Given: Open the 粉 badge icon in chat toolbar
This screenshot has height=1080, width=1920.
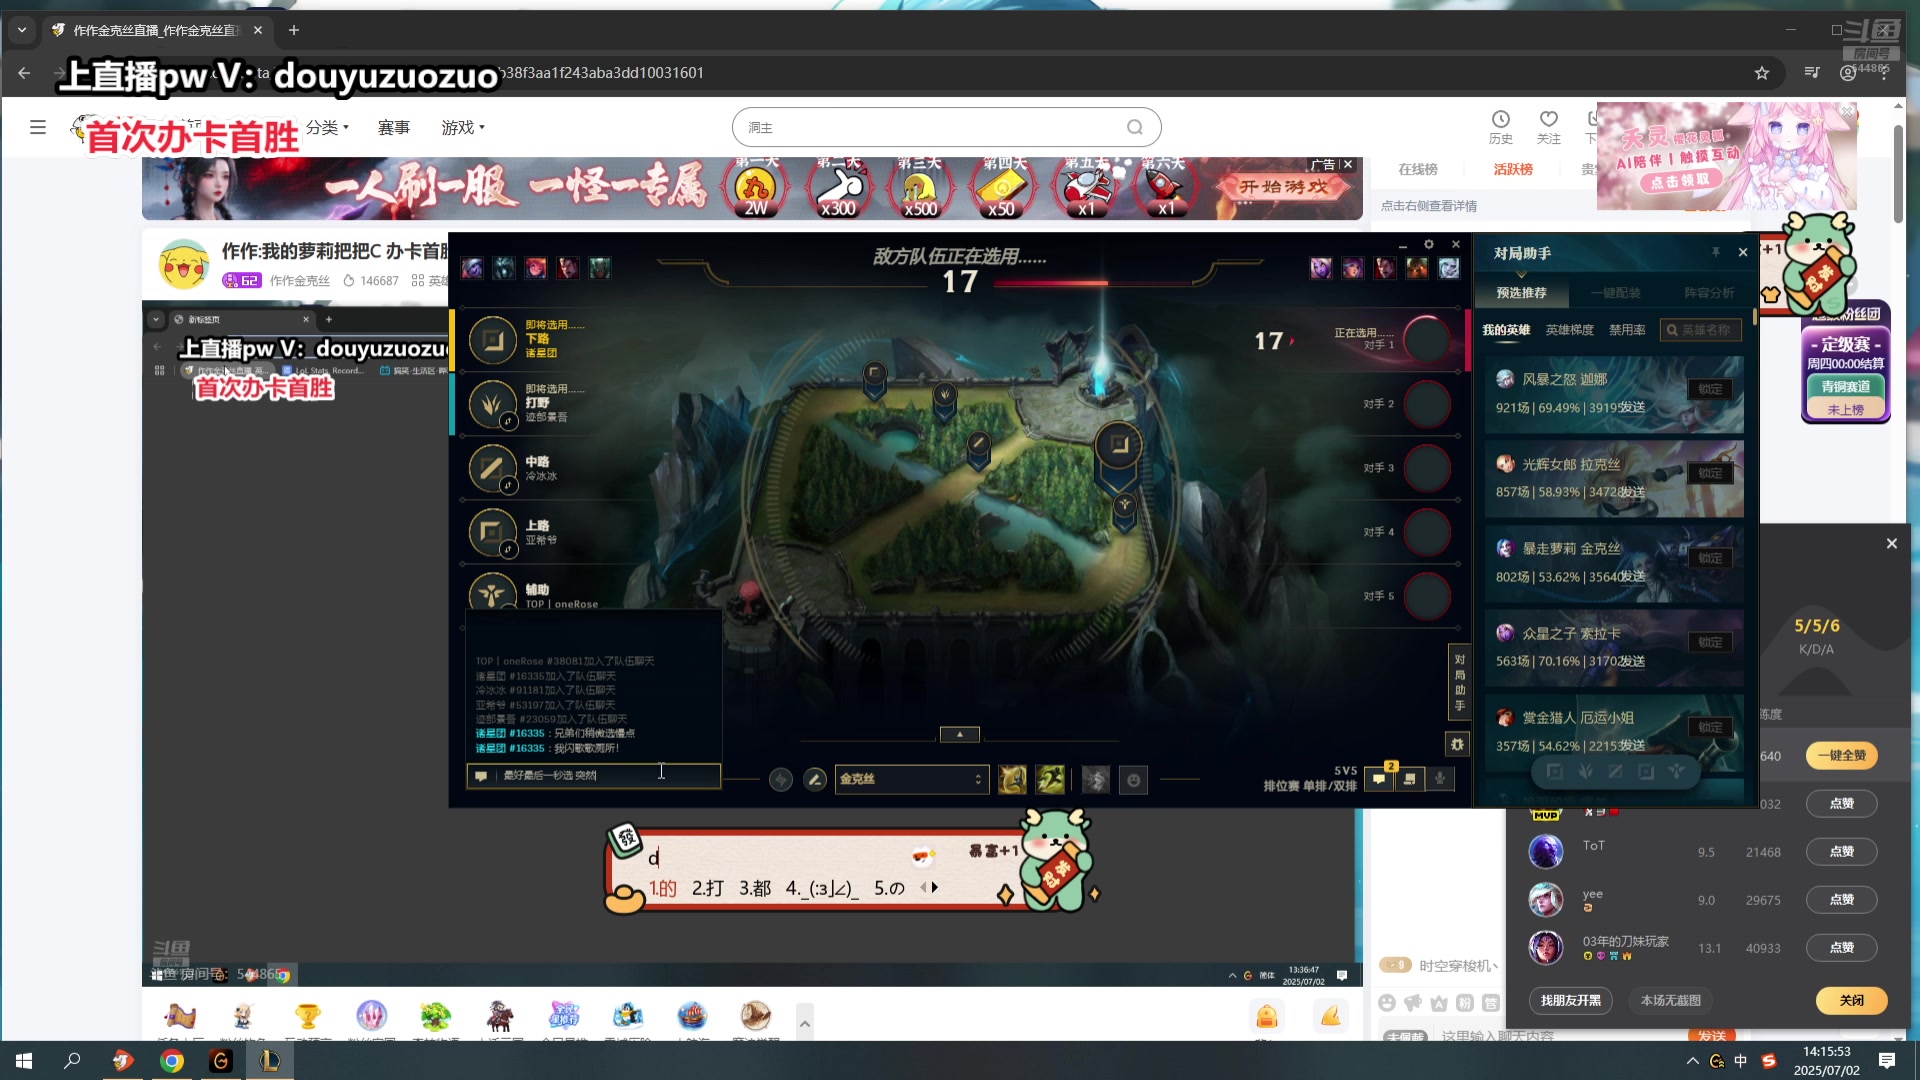Looking at the screenshot, I should [x=1464, y=1002].
